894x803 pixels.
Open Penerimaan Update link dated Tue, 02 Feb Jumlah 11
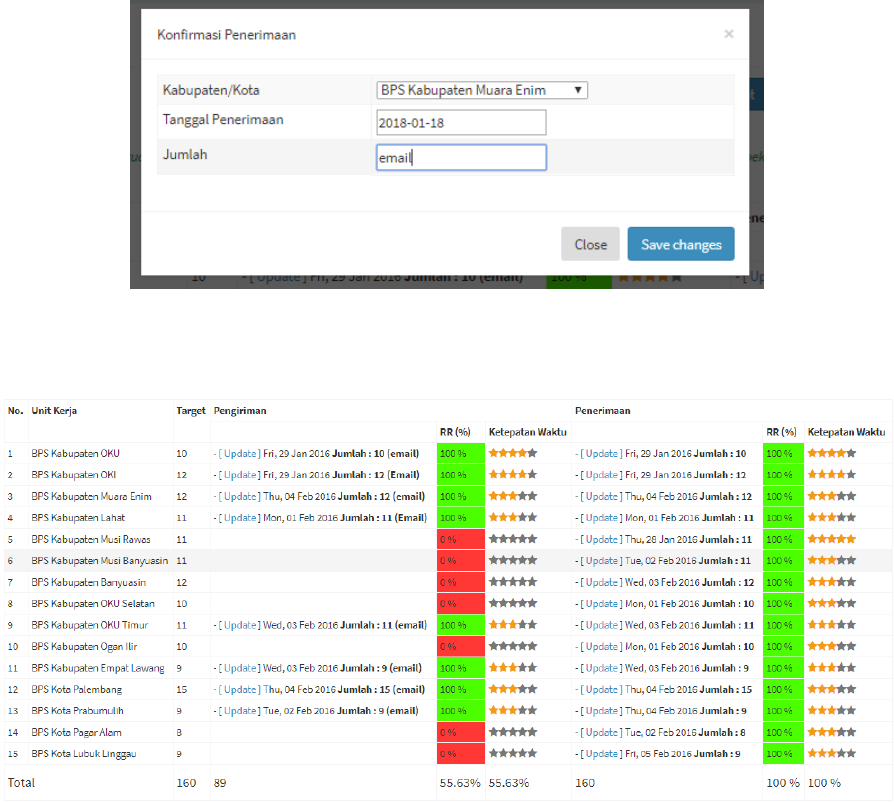(602, 561)
